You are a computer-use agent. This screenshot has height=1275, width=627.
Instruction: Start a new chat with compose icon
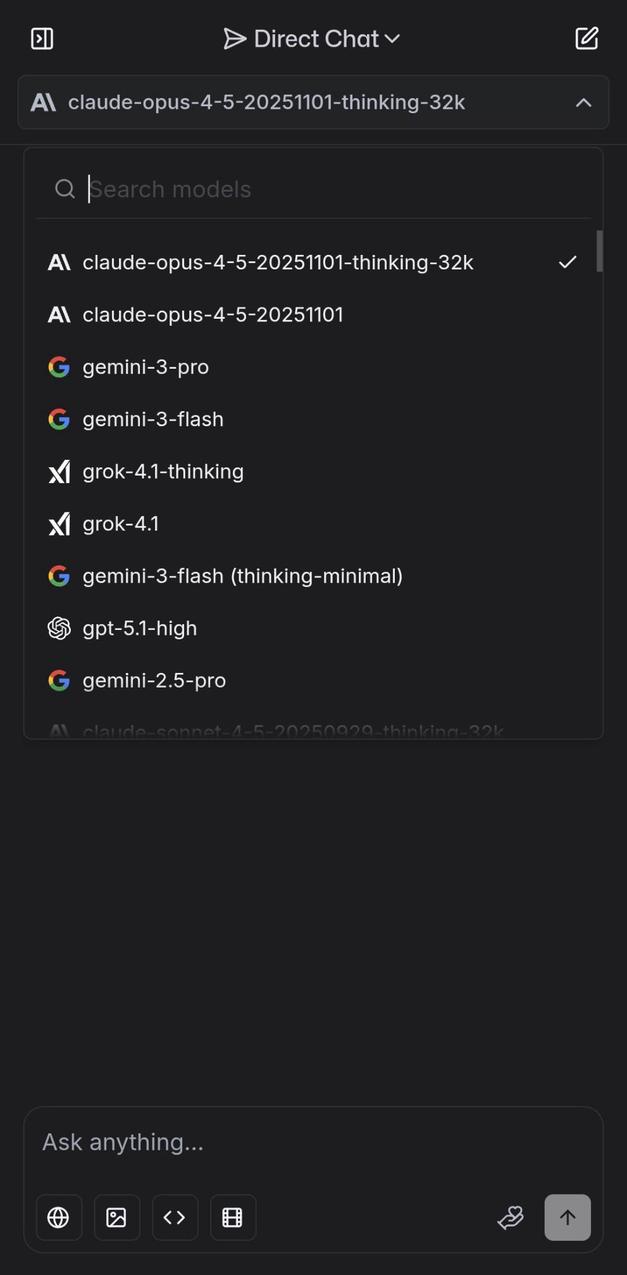pos(586,38)
